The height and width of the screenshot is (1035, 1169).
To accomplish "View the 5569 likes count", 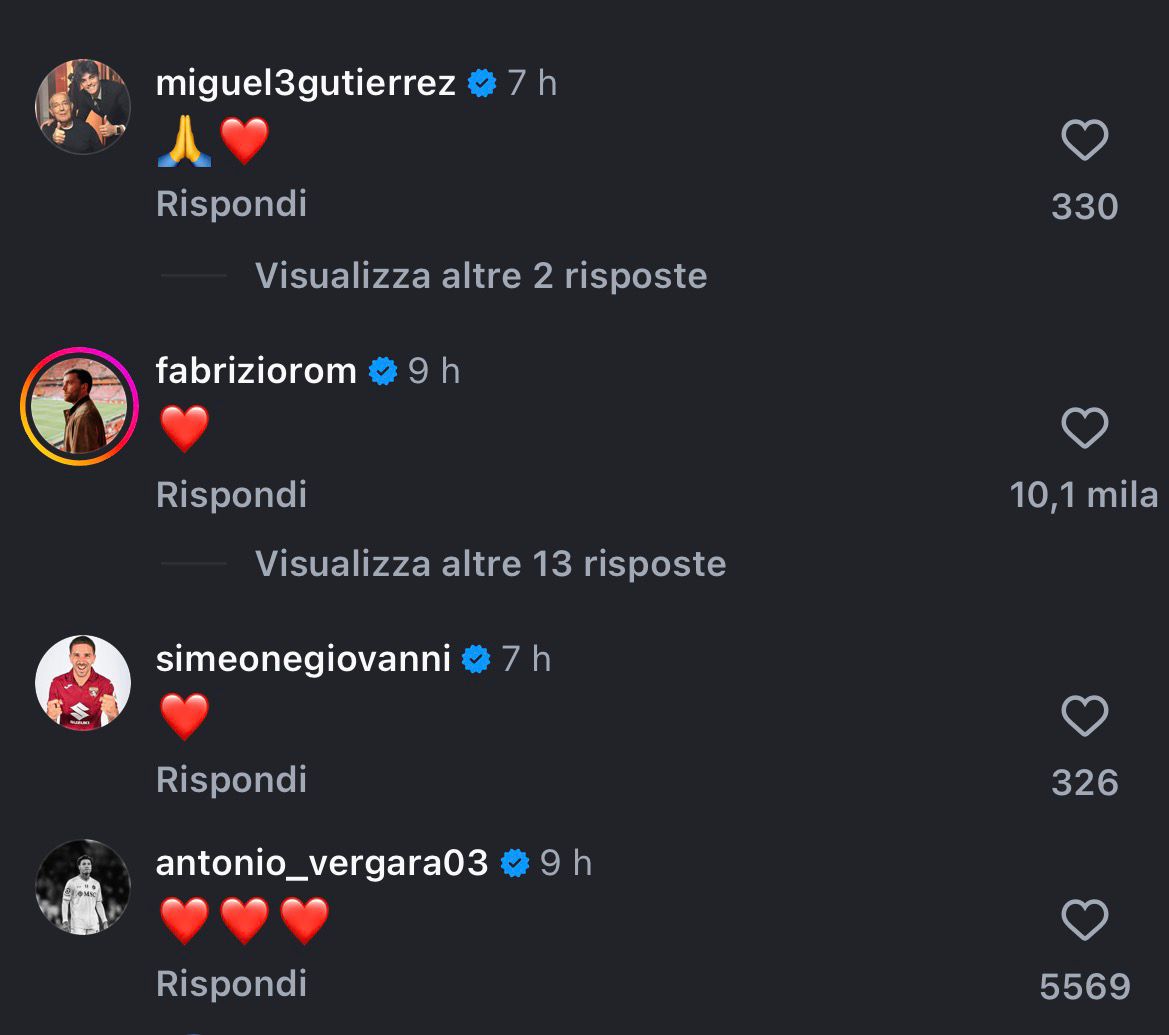I will (1084, 987).
